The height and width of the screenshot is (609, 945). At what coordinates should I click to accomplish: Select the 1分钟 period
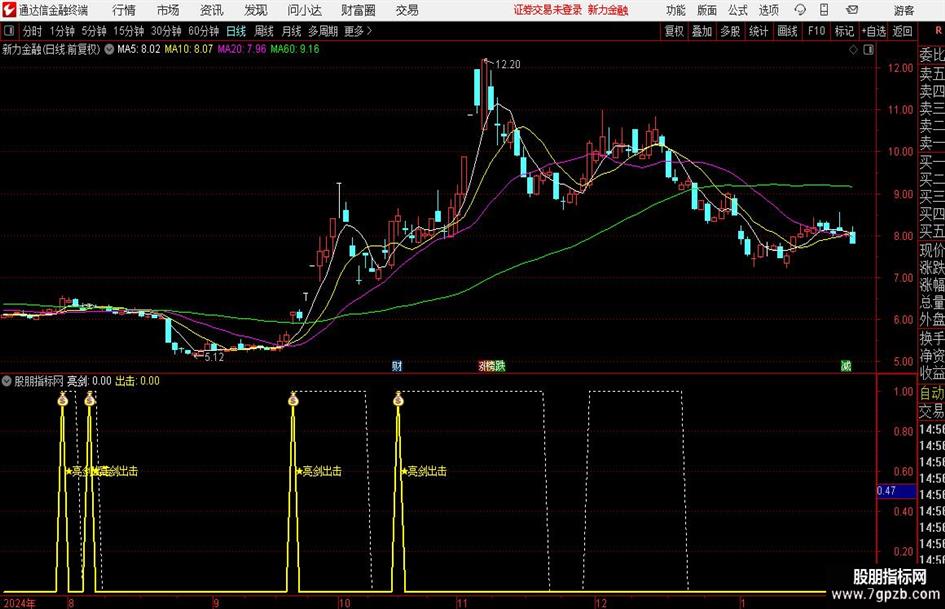(x=61, y=31)
